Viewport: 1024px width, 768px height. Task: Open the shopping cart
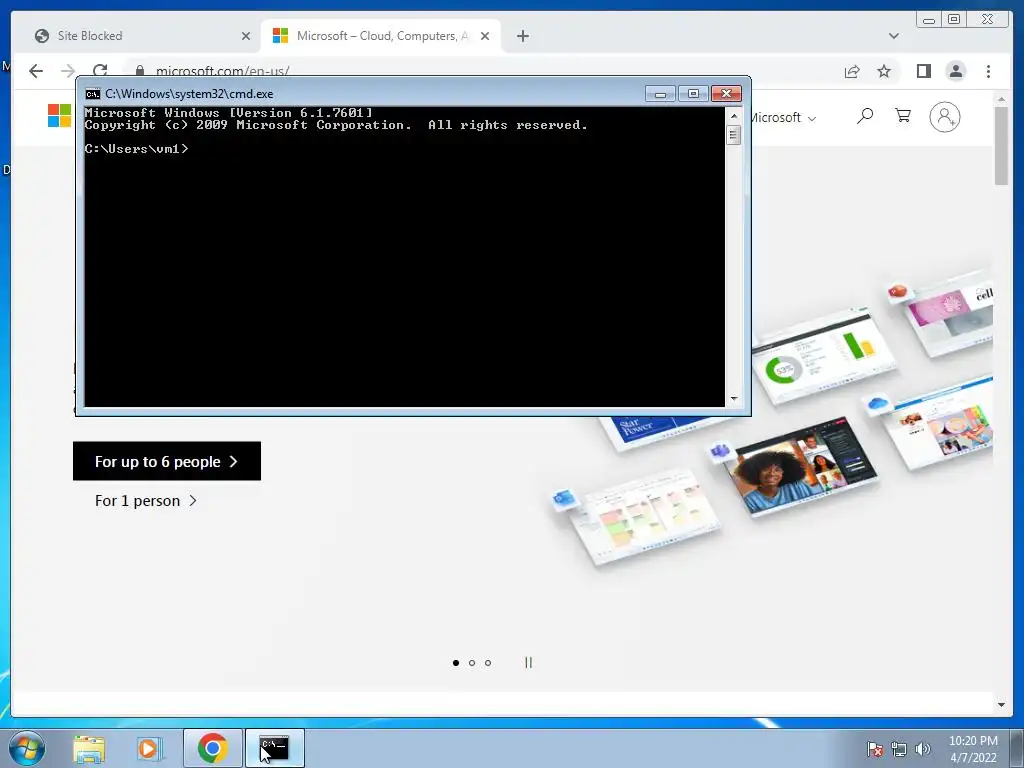coord(903,116)
